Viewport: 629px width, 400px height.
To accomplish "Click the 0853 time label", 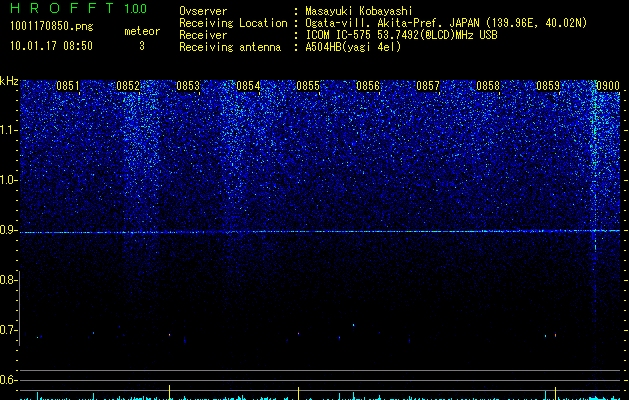I will pos(188,85).
